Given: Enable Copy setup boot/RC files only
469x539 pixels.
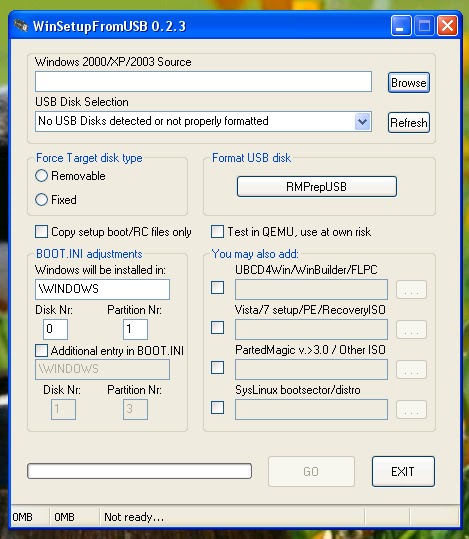Looking at the screenshot, I should [x=41, y=231].
